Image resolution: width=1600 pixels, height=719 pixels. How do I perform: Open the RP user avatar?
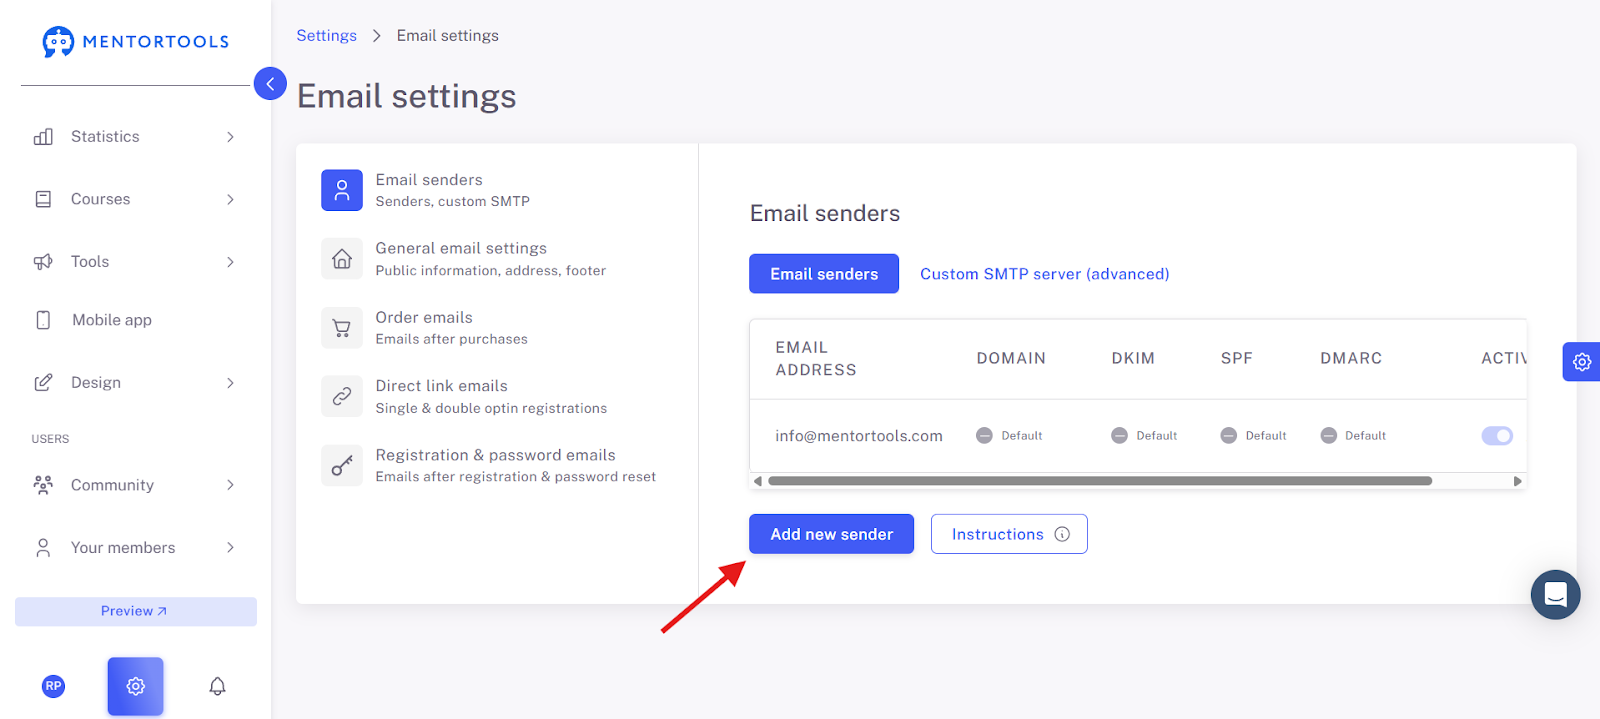tap(54, 686)
